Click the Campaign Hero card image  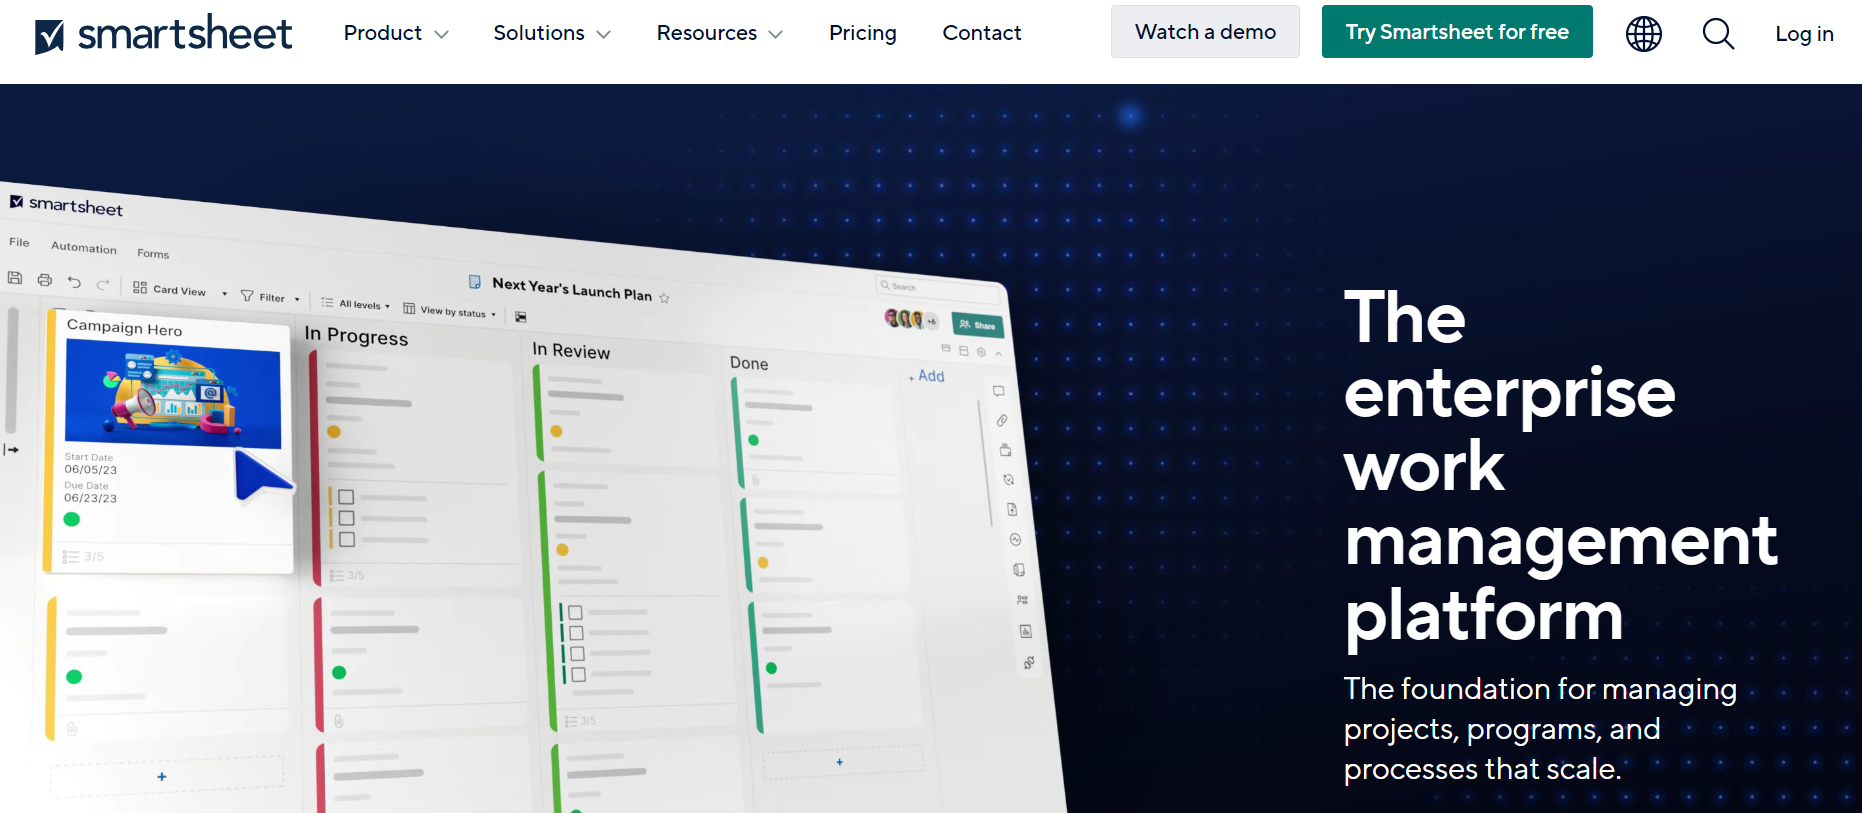pos(173,393)
